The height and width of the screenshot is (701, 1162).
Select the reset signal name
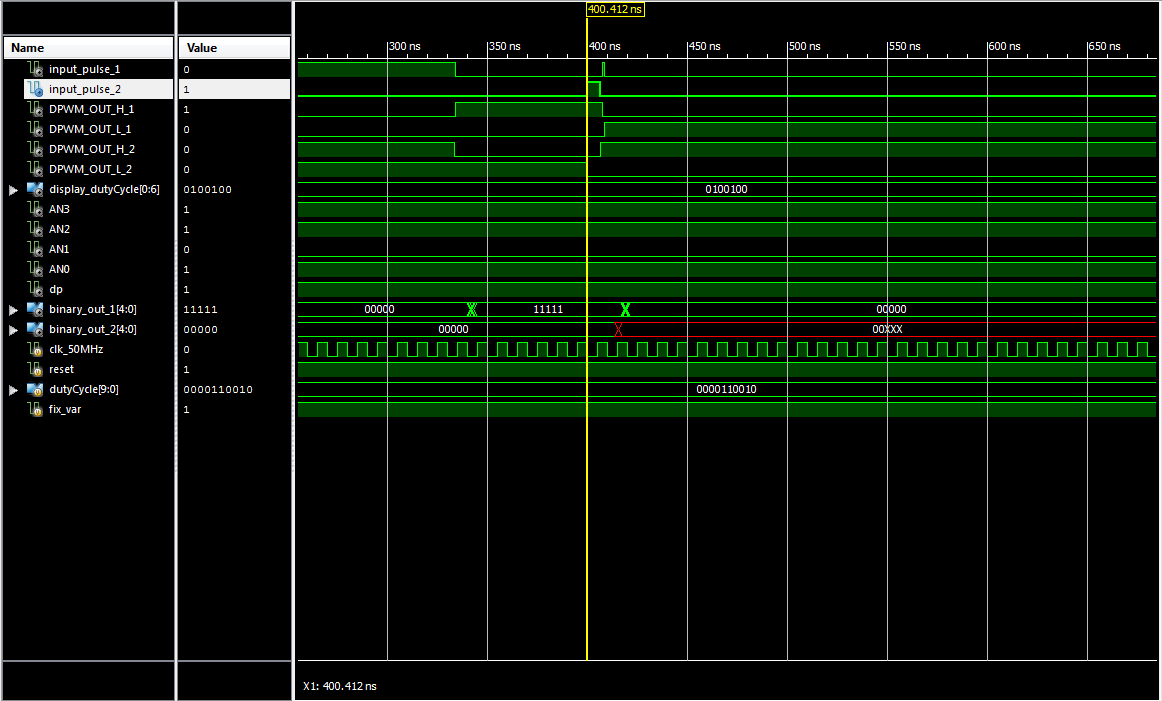62,369
